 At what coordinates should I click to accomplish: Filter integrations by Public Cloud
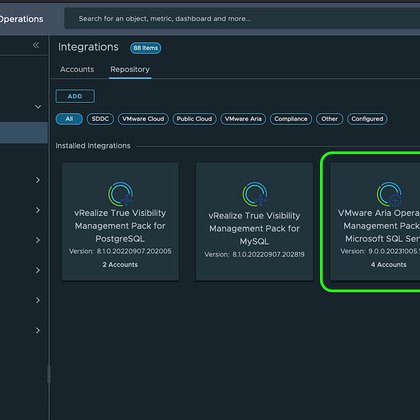coord(194,119)
